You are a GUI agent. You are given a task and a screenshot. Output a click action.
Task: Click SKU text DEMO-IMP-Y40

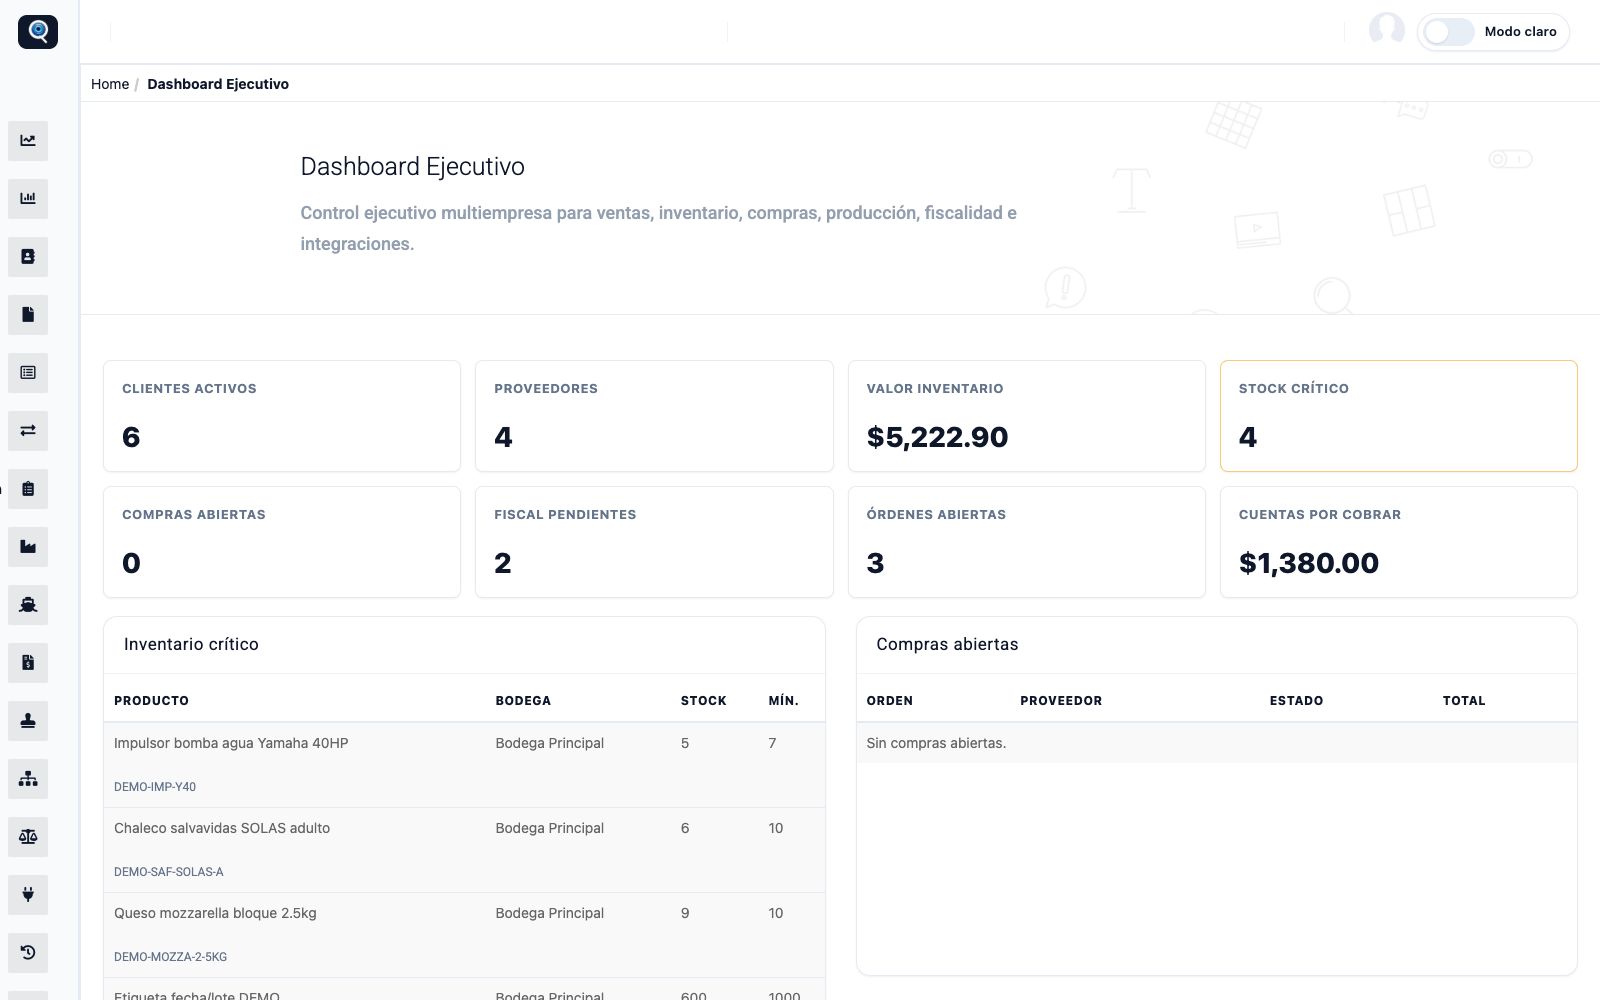pyautogui.click(x=155, y=787)
